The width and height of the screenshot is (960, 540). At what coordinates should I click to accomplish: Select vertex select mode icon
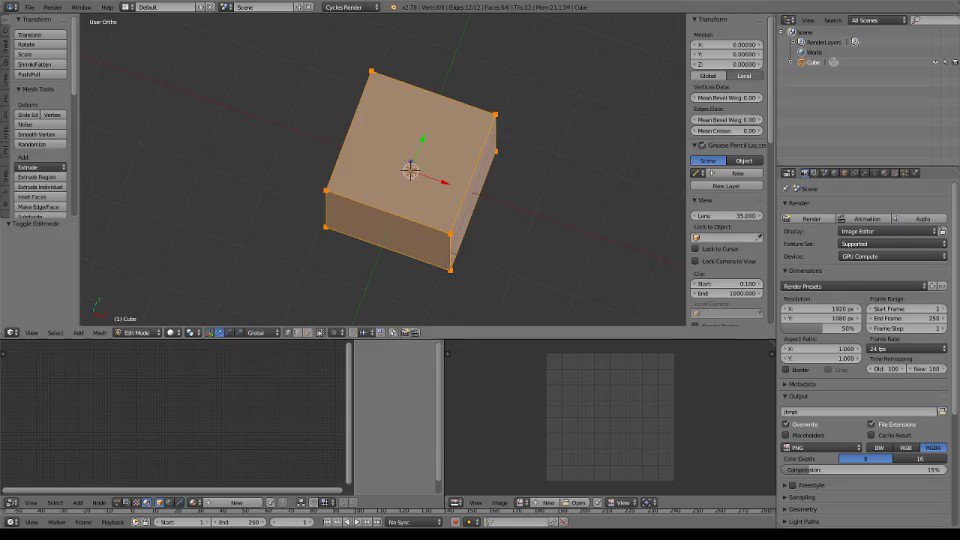(x=287, y=332)
